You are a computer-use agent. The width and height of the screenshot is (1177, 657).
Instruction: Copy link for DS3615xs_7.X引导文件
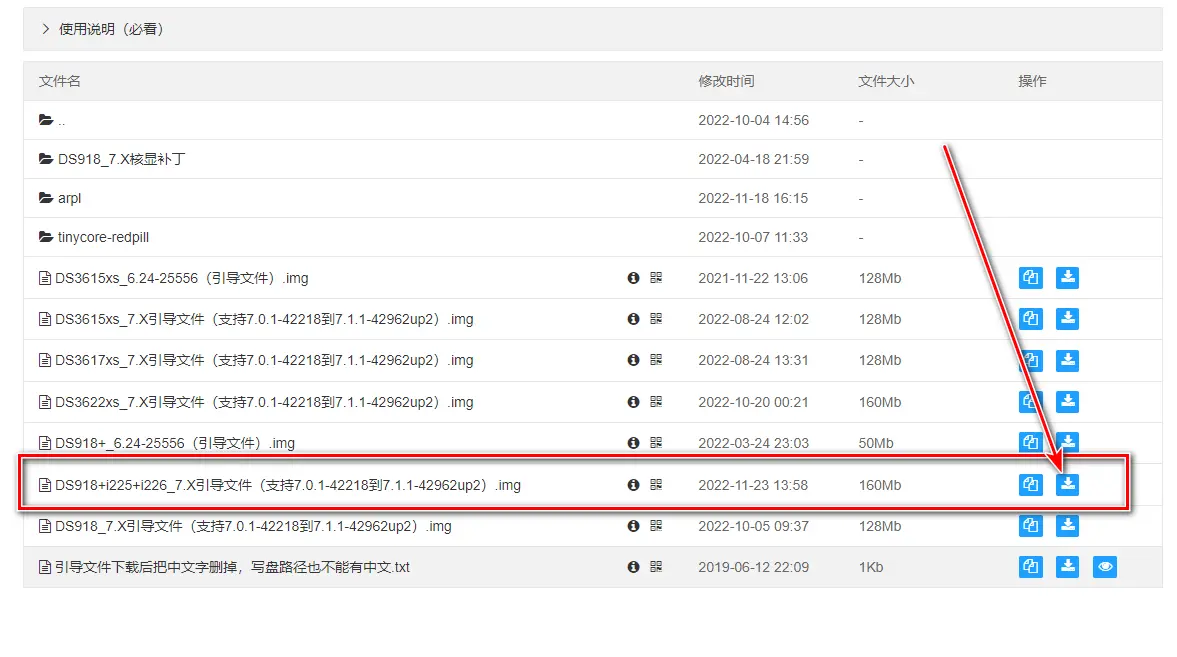tap(1031, 319)
